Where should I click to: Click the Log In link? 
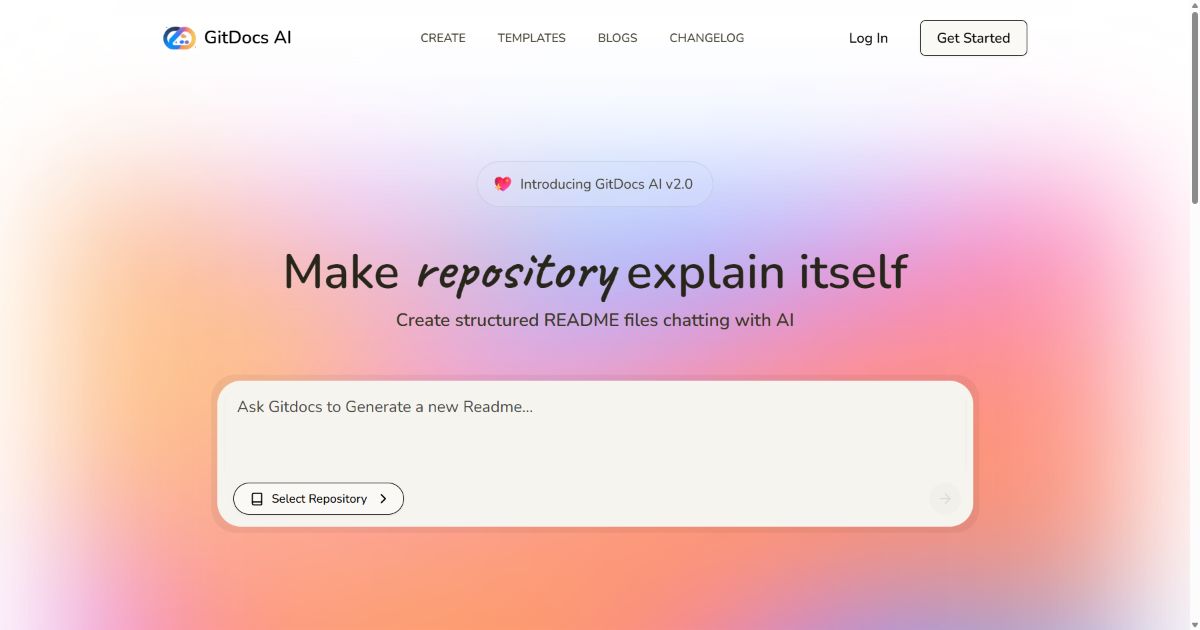pyautogui.click(x=868, y=38)
